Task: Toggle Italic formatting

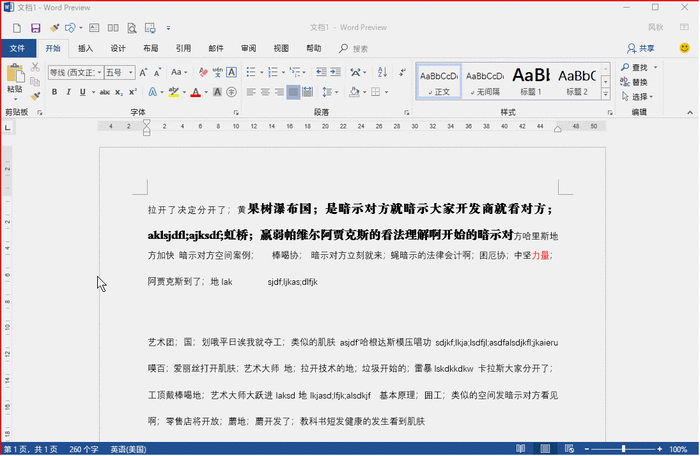Action: click(x=68, y=92)
